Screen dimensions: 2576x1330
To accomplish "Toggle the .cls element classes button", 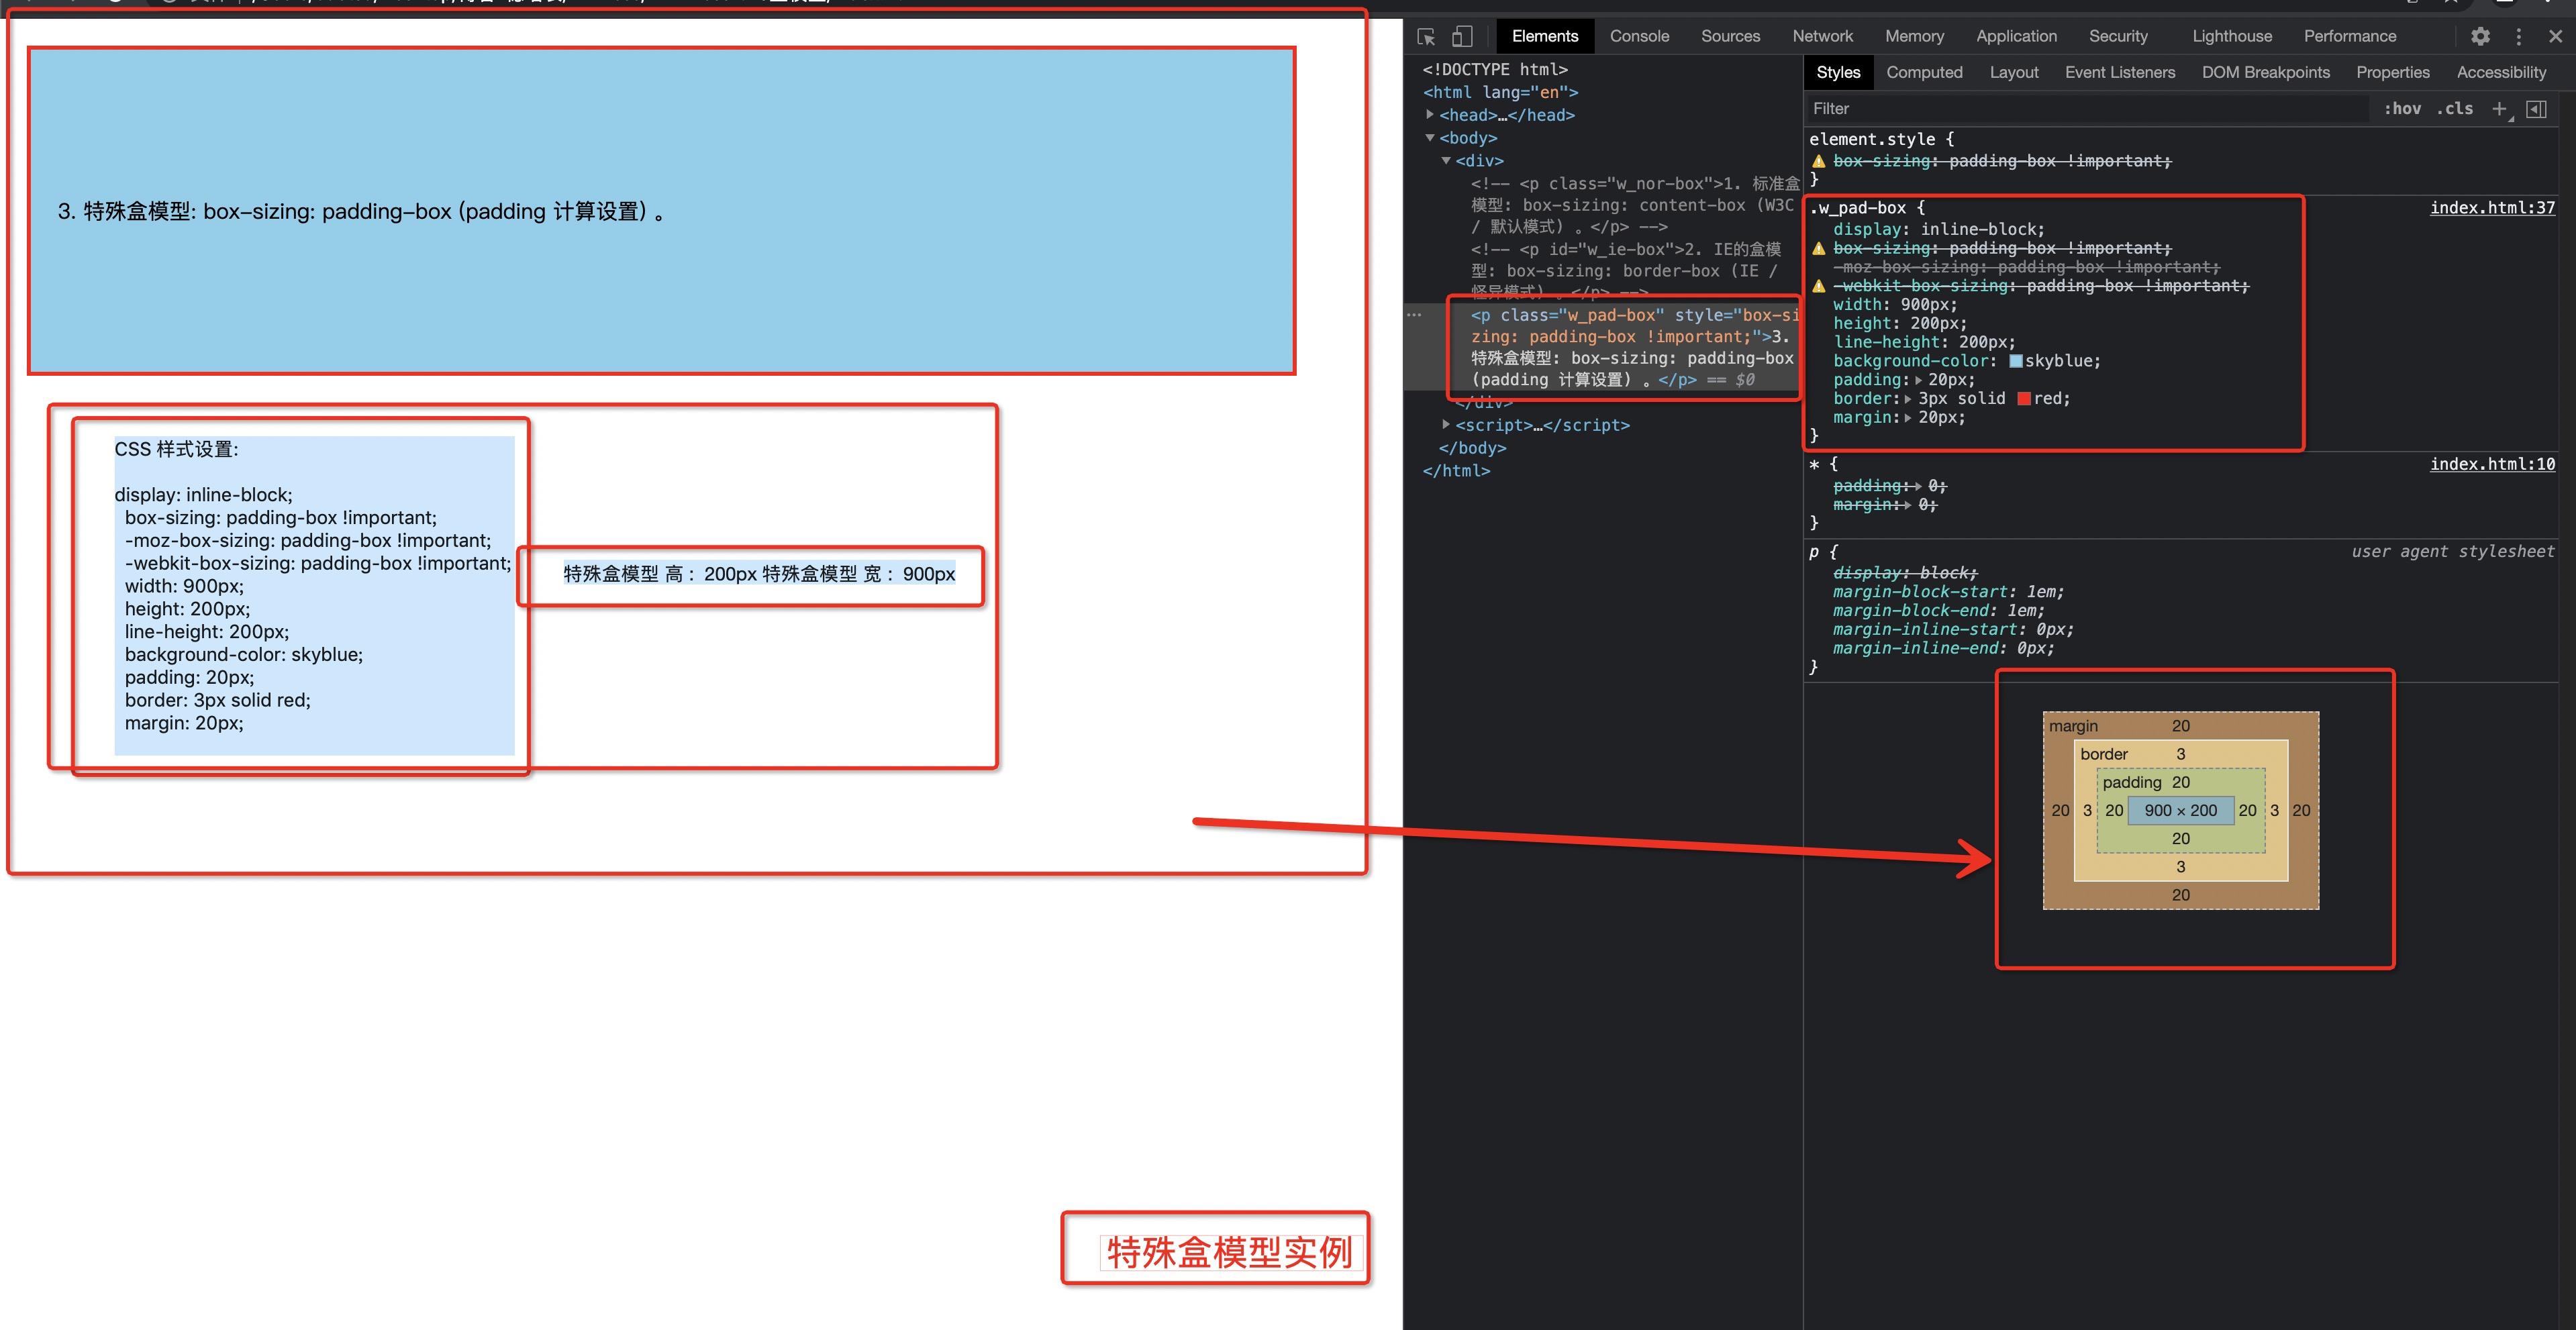I will pos(2455,109).
